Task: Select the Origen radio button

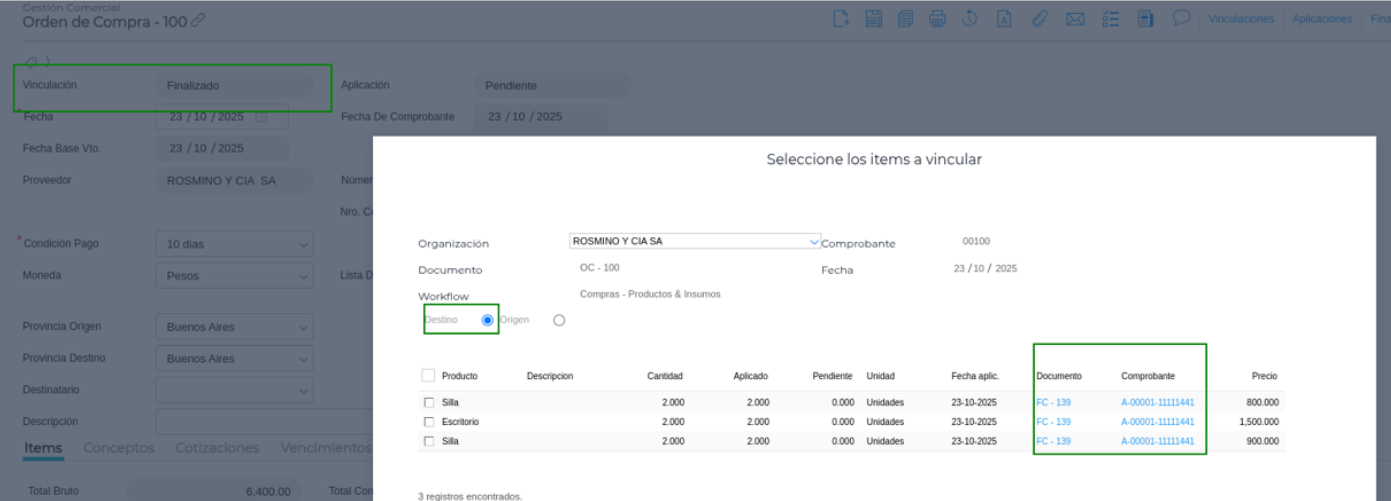Action: click(x=559, y=320)
